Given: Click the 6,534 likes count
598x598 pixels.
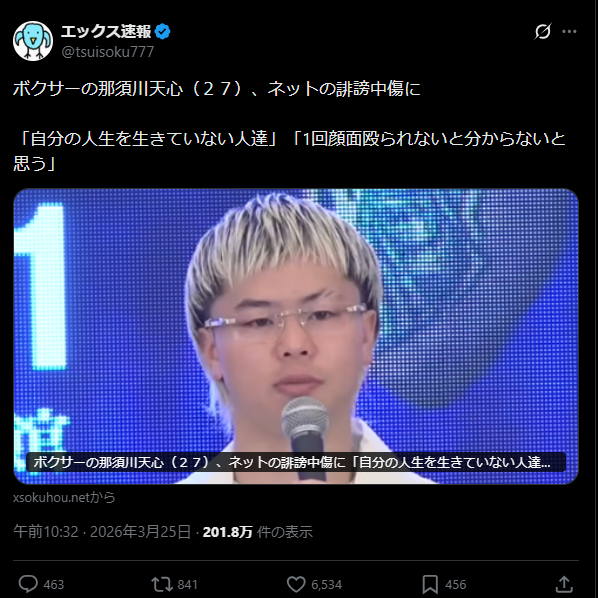Looking at the screenshot, I should click(326, 584).
